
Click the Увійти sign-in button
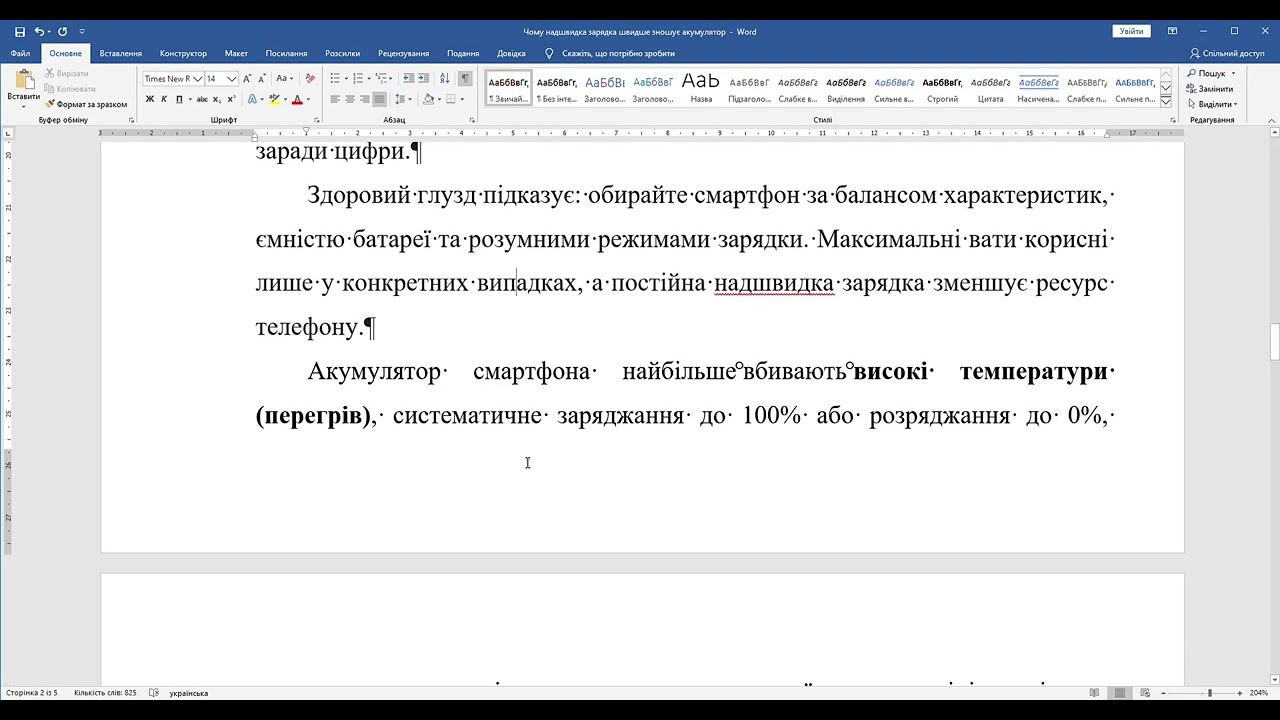point(1131,32)
